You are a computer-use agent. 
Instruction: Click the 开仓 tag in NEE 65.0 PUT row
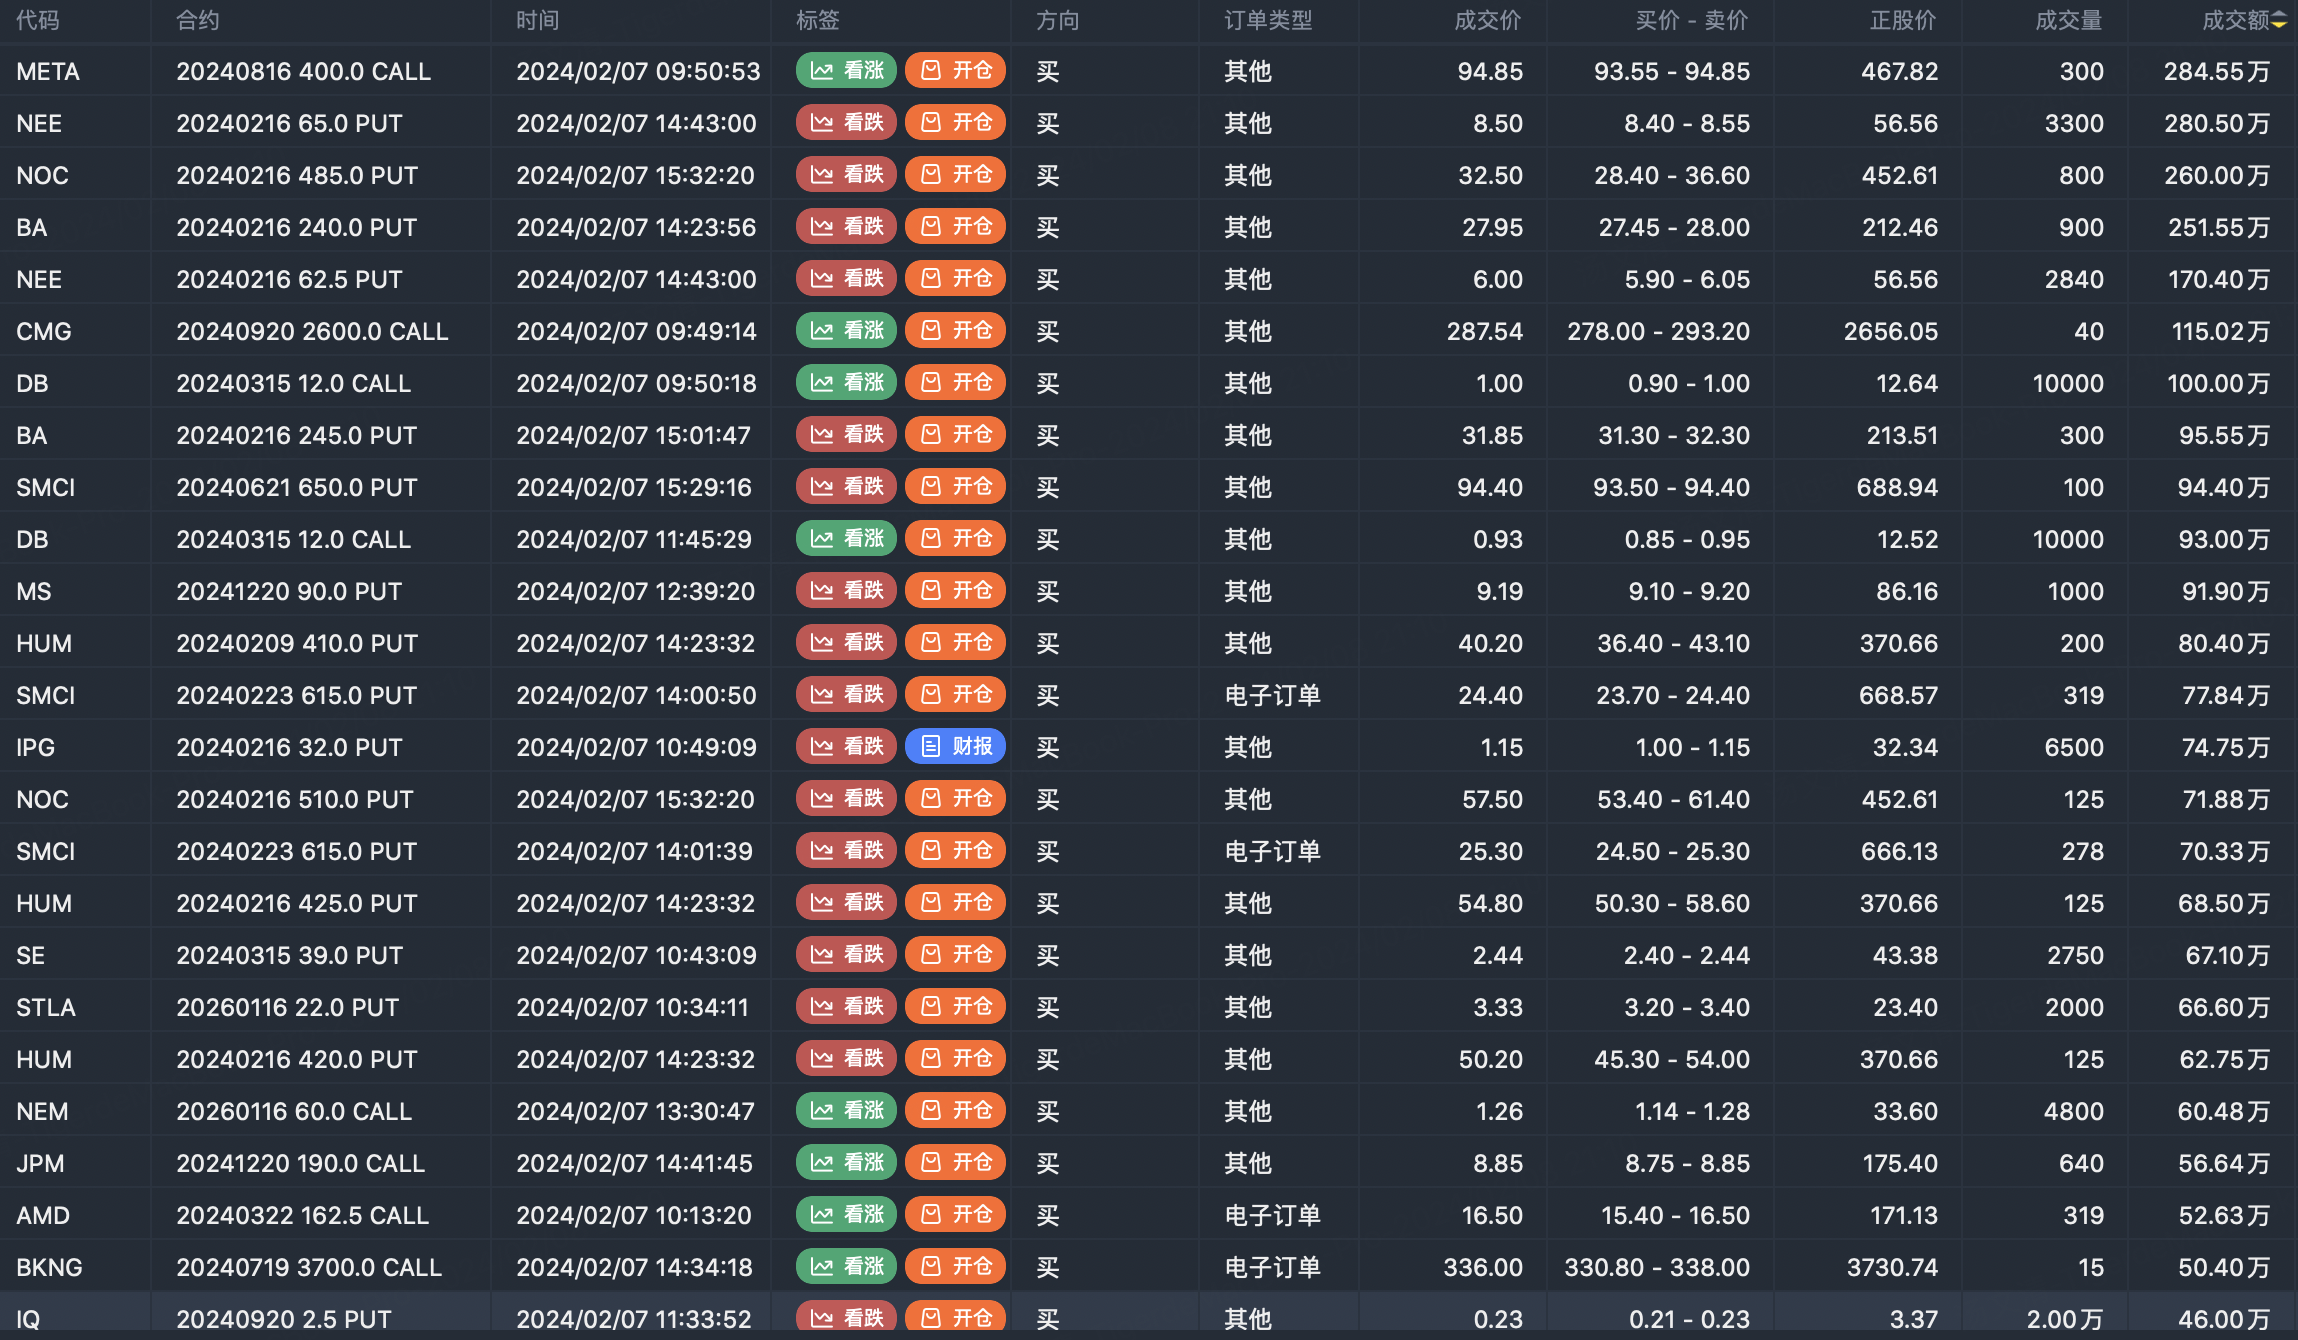(x=955, y=123)
